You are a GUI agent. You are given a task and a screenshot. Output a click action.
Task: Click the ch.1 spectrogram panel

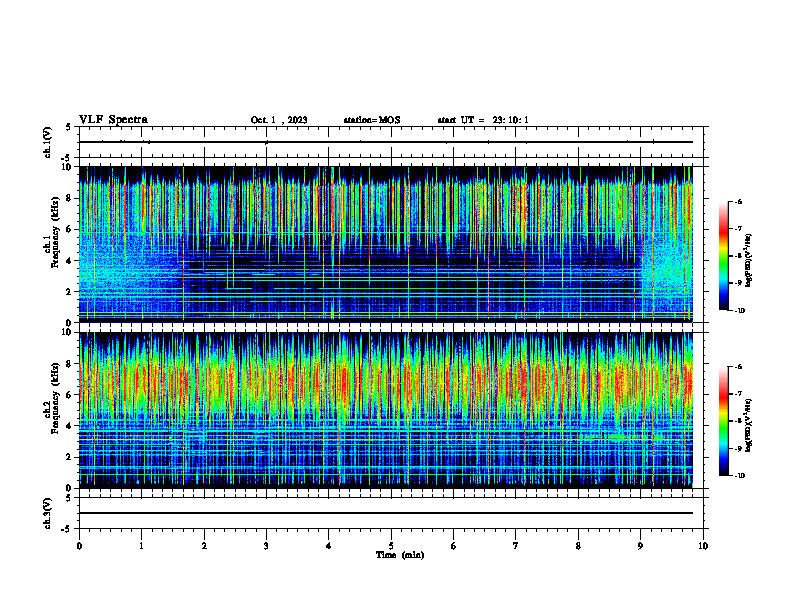(385, 244)
